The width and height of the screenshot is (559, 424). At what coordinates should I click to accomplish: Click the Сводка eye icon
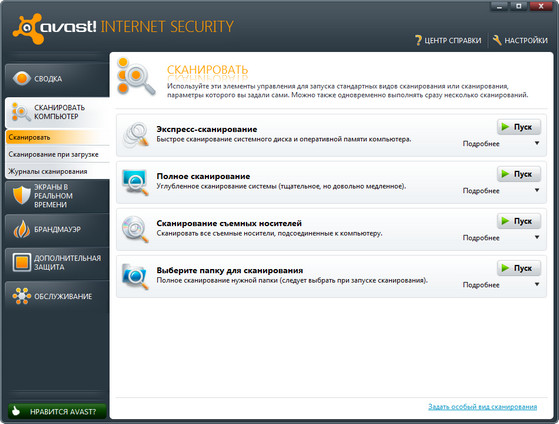point(21,78)
